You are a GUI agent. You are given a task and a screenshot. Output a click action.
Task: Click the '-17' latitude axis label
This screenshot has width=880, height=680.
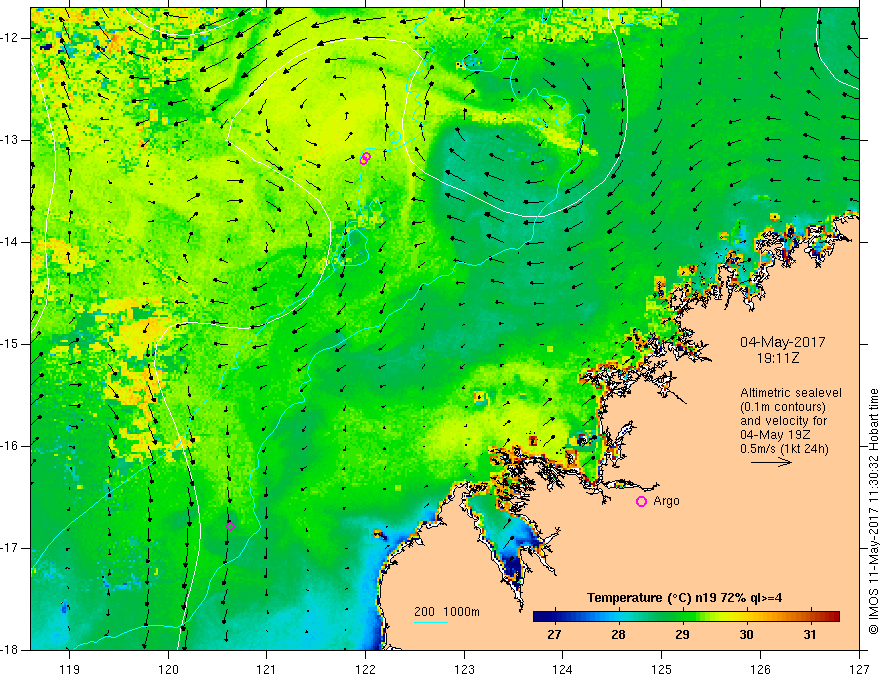click(x=11, y=548)
